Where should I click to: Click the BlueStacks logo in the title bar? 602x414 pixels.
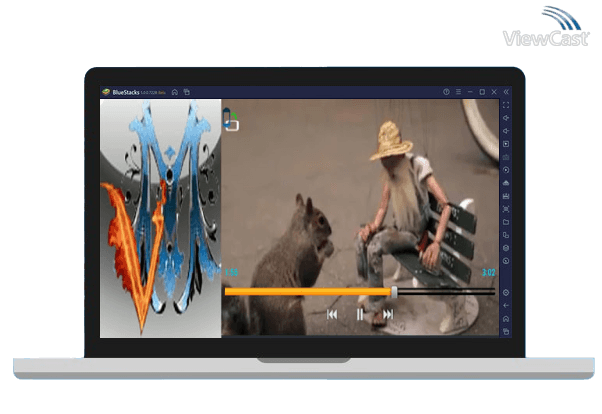[x=106, y=92]
